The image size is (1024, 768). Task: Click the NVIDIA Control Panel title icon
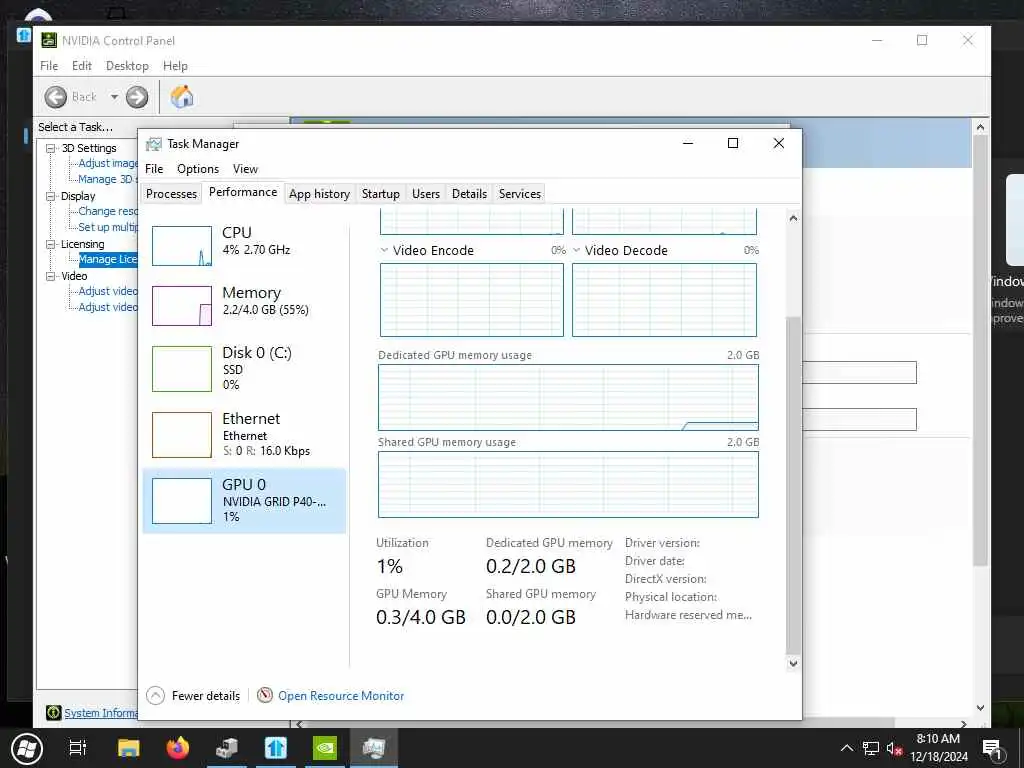pyautogui.click(x=49, y=40)
